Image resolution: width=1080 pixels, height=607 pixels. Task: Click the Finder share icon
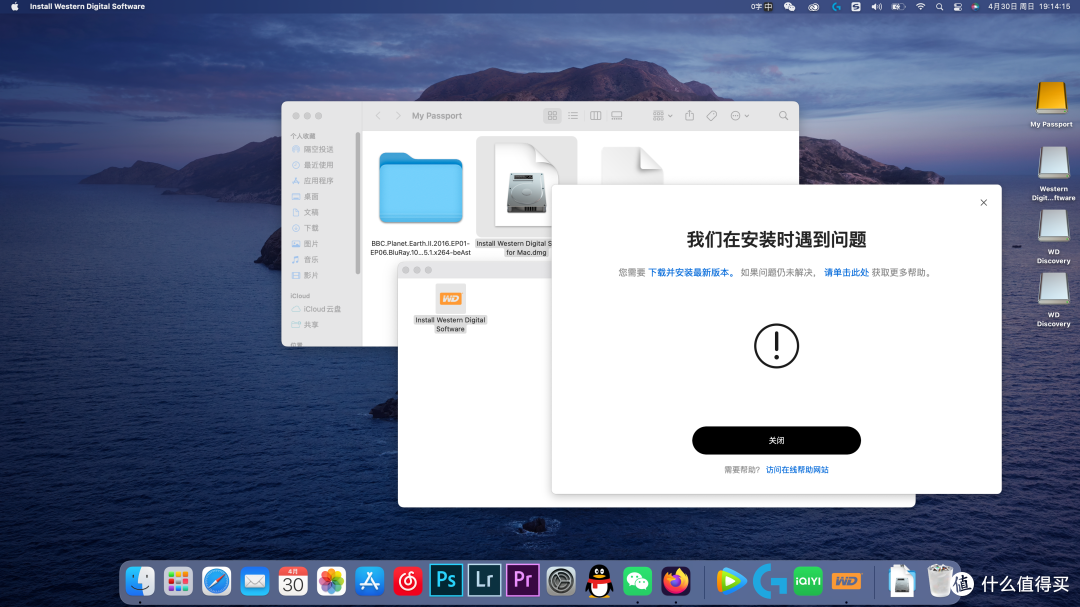(x=689, y=116)
